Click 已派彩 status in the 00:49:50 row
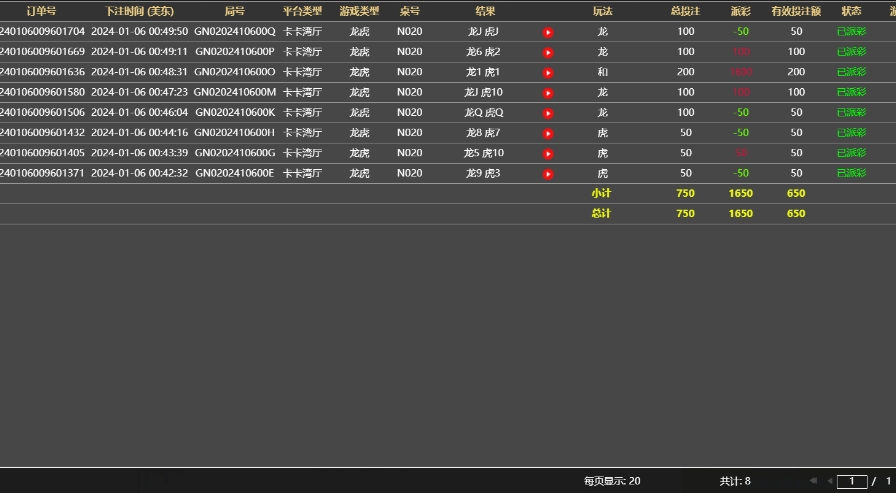Screen dimensions: 896x493 tap(851, 31)
